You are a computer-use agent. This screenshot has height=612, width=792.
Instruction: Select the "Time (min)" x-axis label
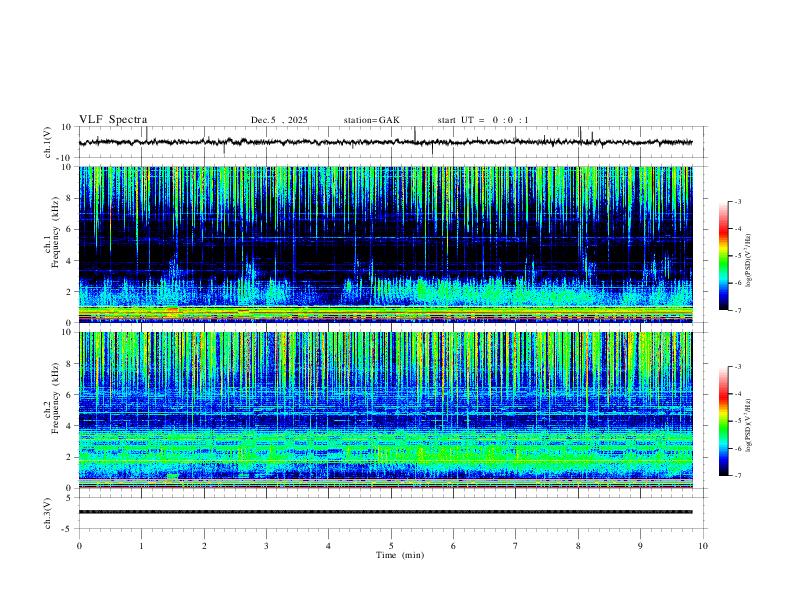(x=400, y=555)
